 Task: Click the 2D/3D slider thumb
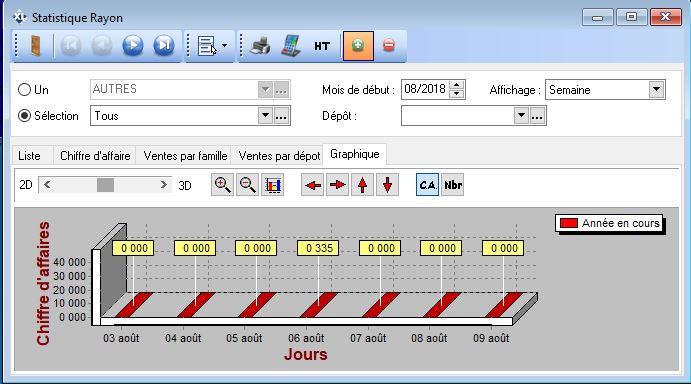point(105,185)
